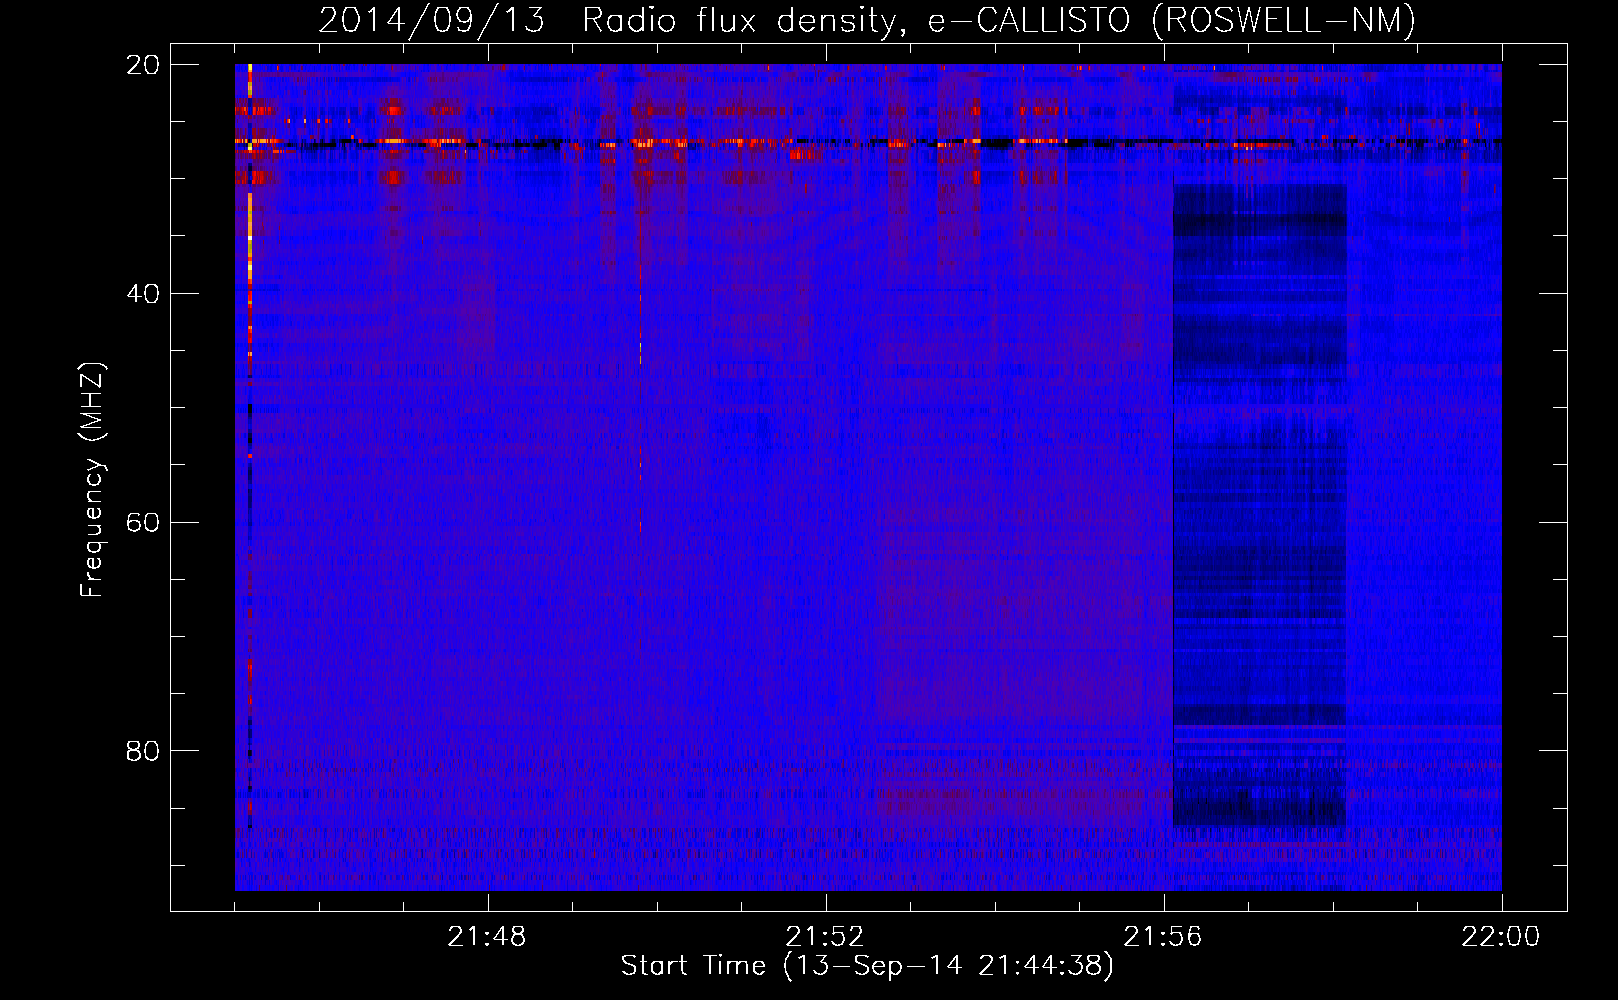The width and height of the screenshot is (1618, 1000).
Task: Click the '60' frequency tick label
Action: [143, 523]
